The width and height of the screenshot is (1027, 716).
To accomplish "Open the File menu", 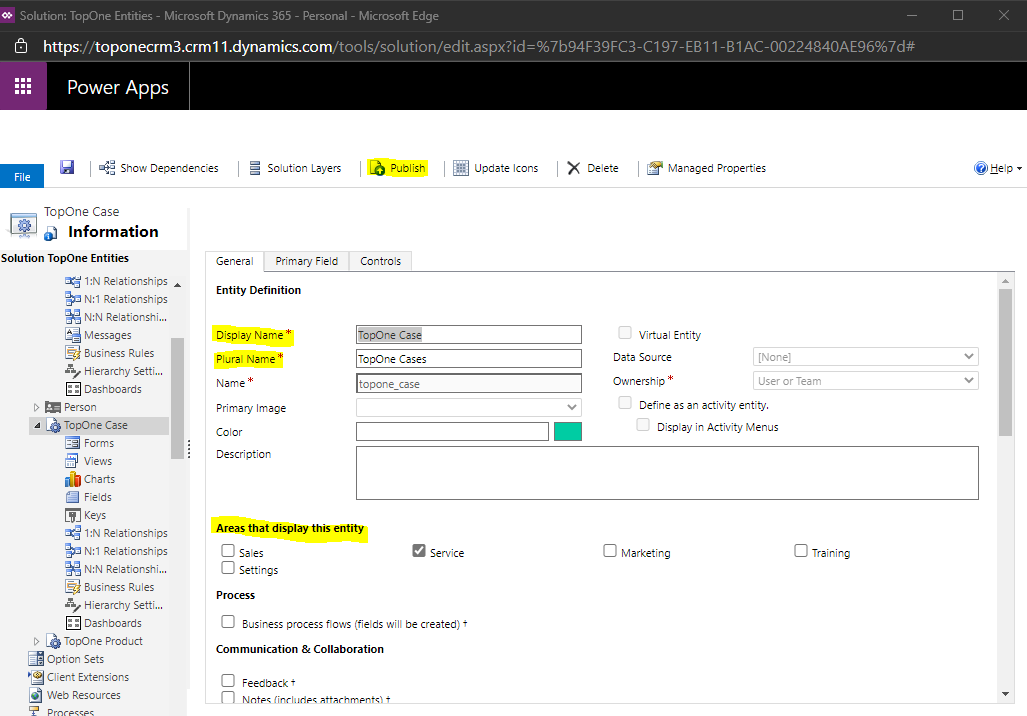I will click(21, 175).
